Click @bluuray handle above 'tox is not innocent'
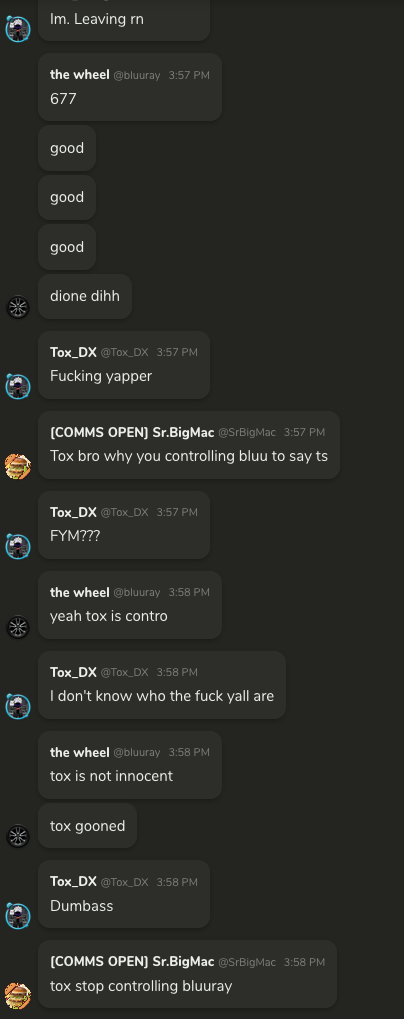This screenshot has height=1019, width=404. point(136,753)
